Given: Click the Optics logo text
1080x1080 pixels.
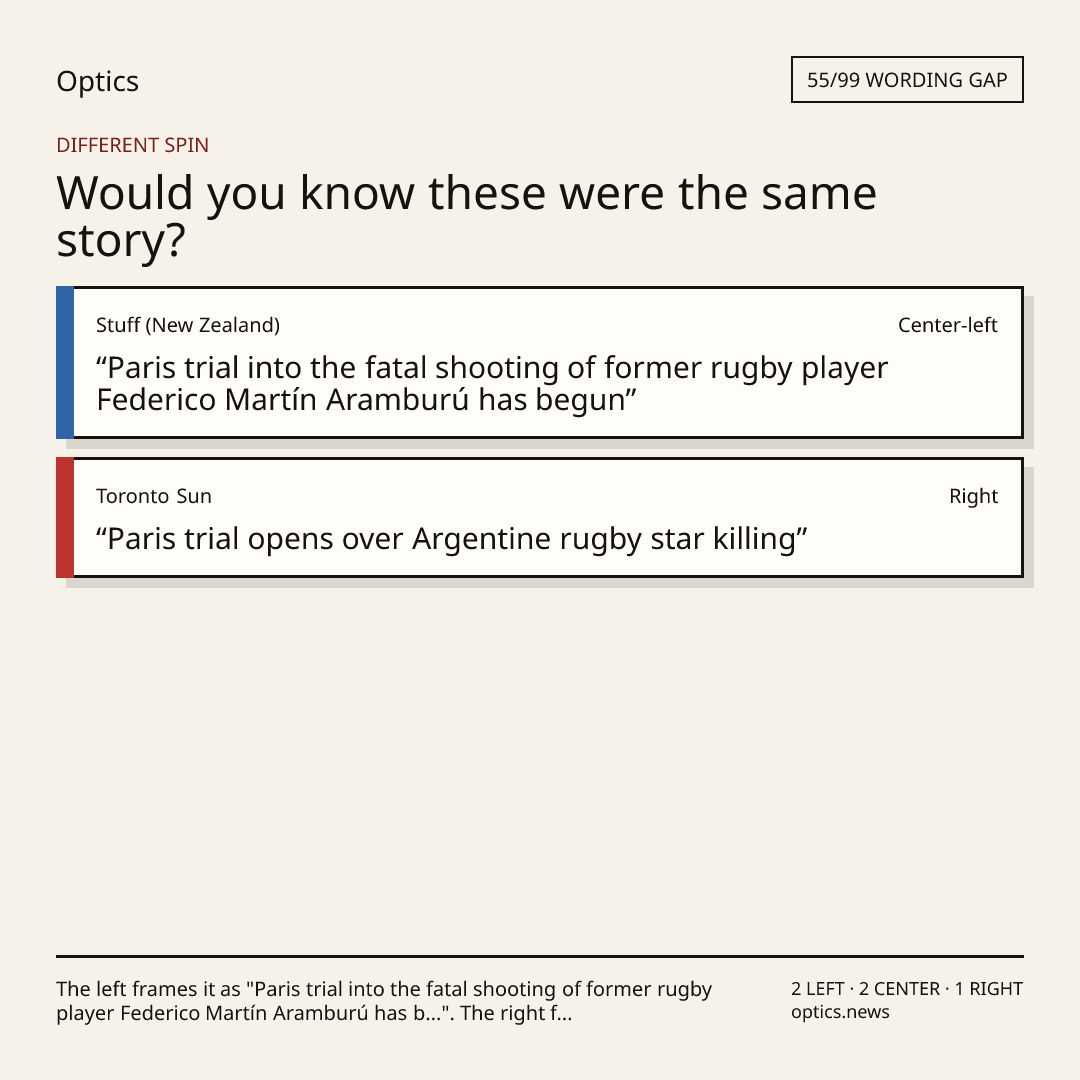Looking at the screenshot, I should tap(97, 81).
